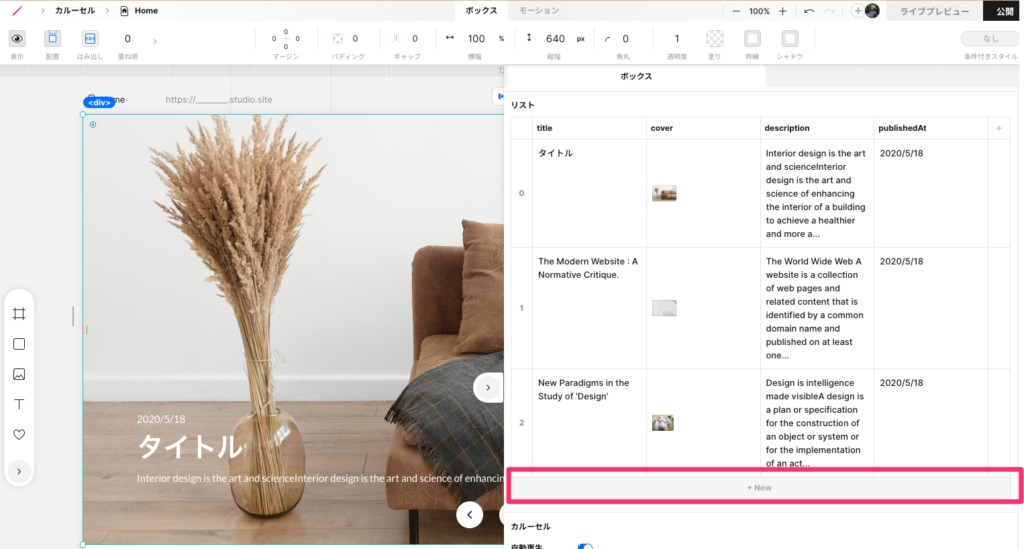Add a collaborator with plus icon
Screen dimensions: 1024x549
click(x=857, y=11)
